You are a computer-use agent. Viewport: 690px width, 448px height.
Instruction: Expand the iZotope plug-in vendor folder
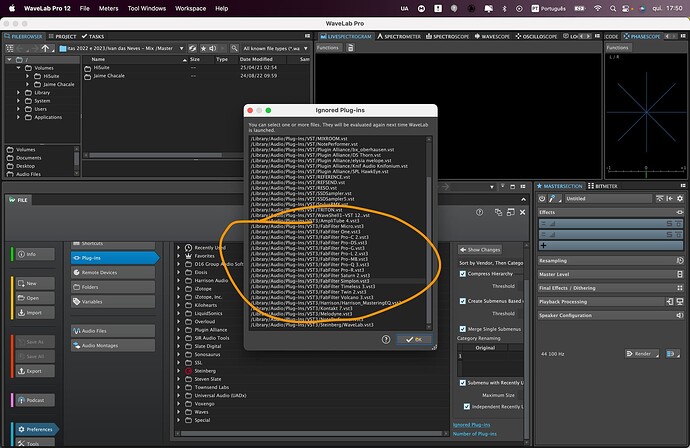[179, 289]
